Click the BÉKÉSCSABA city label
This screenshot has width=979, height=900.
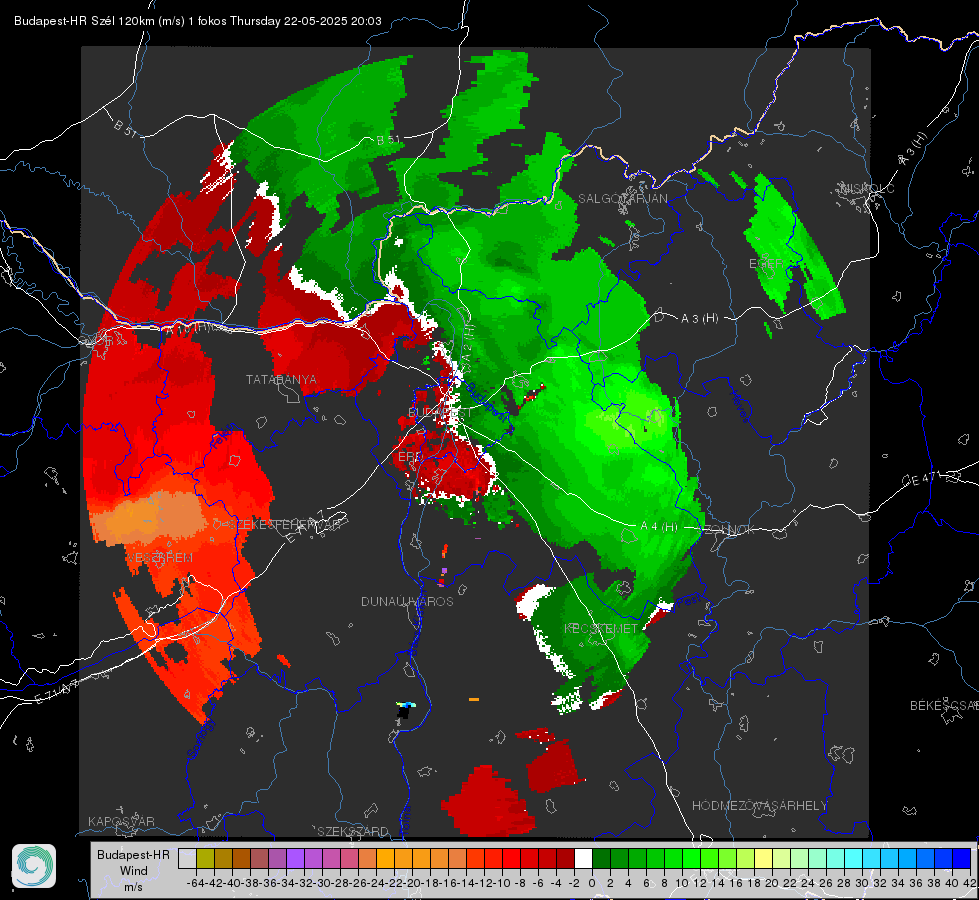[944, 705]
